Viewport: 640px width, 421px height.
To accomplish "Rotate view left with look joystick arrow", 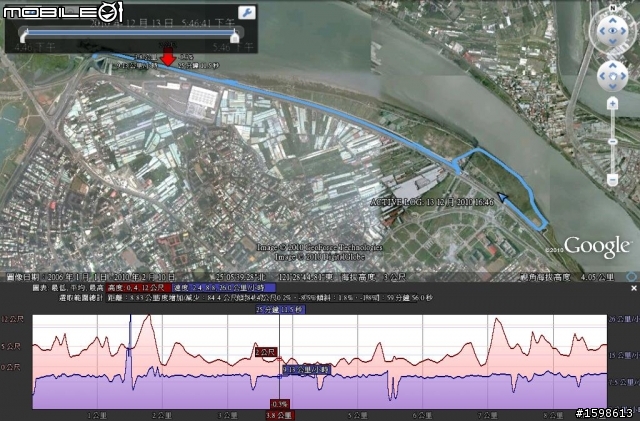I will click(602, 31).
